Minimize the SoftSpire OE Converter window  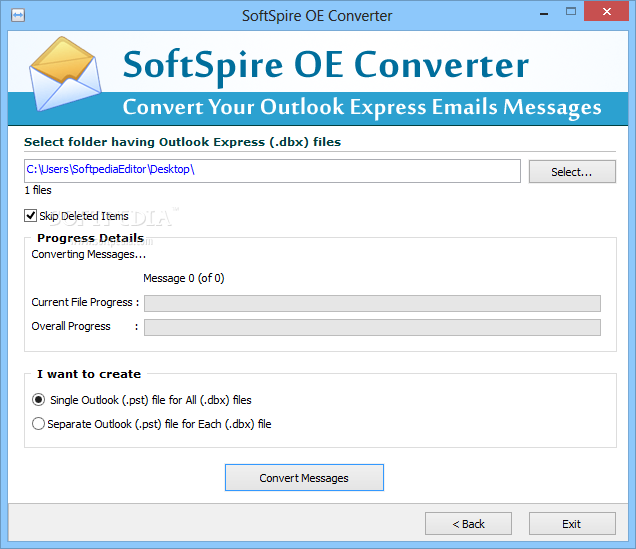tap(544, 13)
